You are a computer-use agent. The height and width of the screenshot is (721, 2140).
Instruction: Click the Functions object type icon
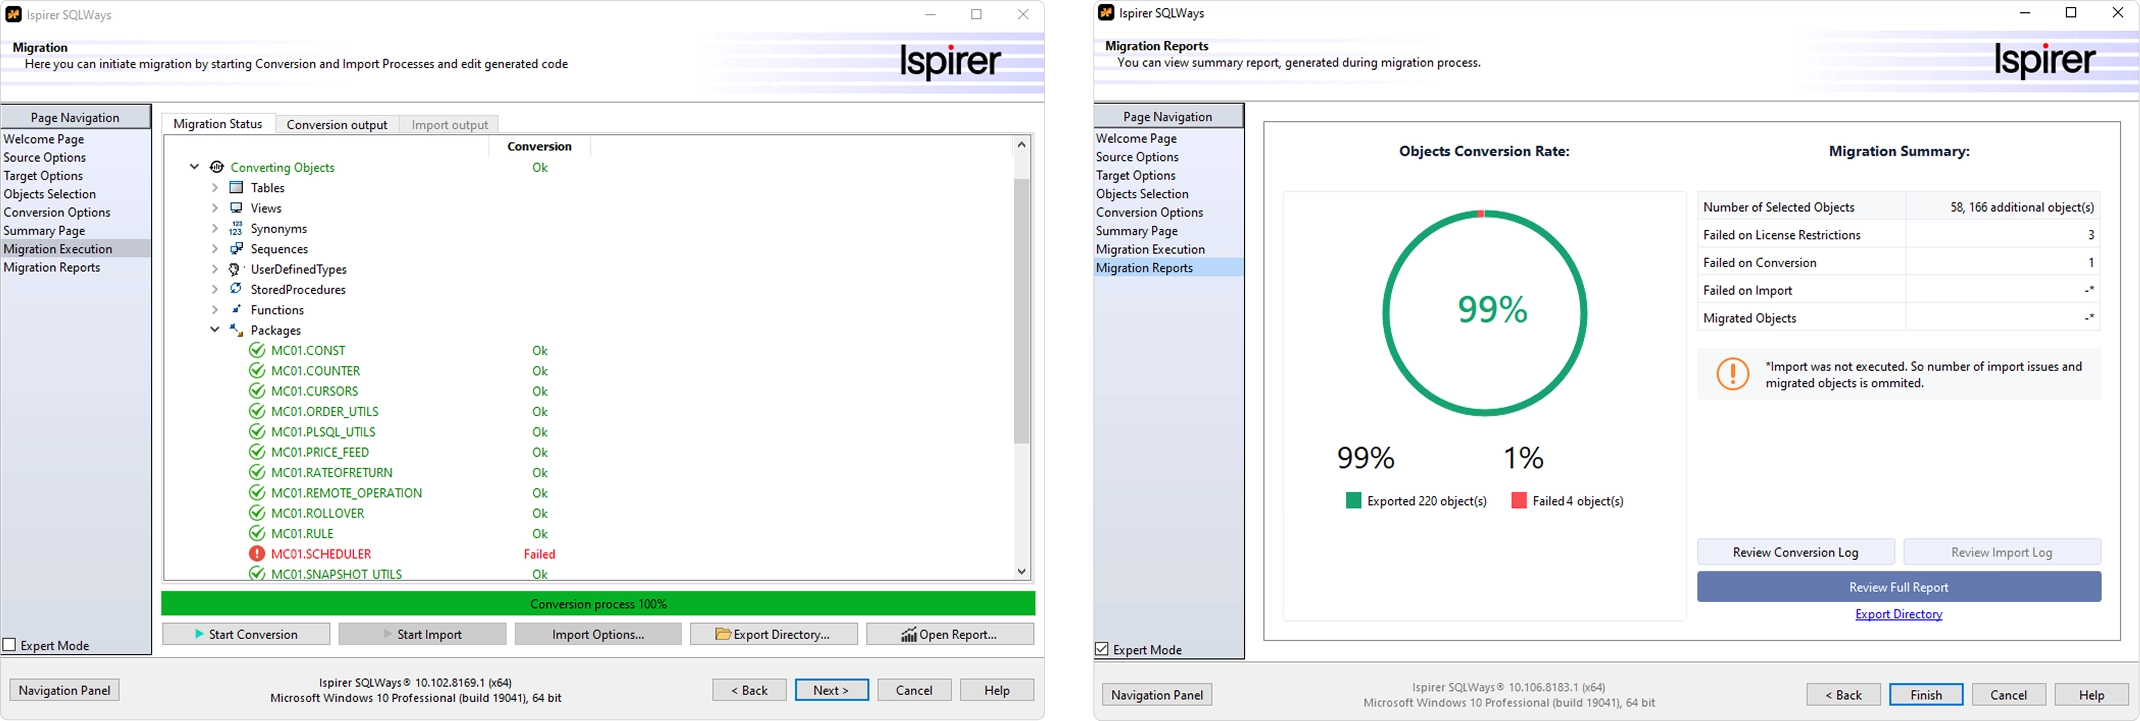click(x=236, y=310)
